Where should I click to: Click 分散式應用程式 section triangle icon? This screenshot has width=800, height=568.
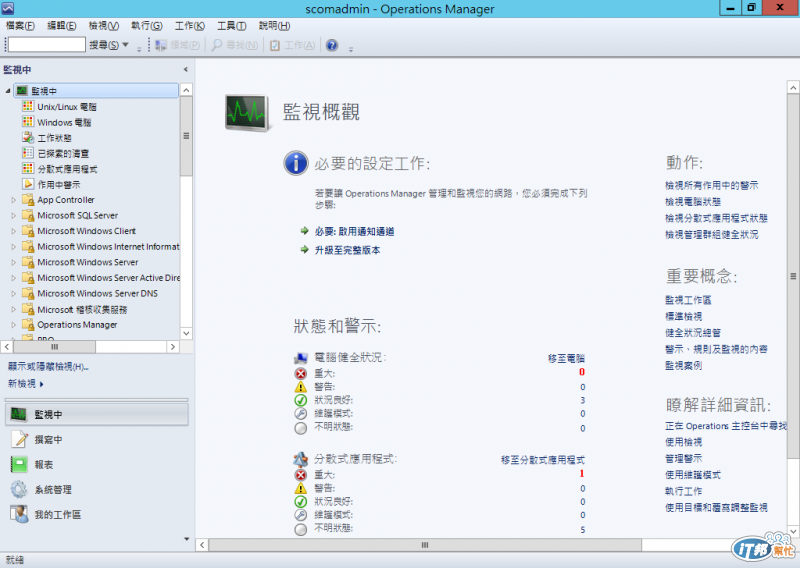[x=301, y=459]
